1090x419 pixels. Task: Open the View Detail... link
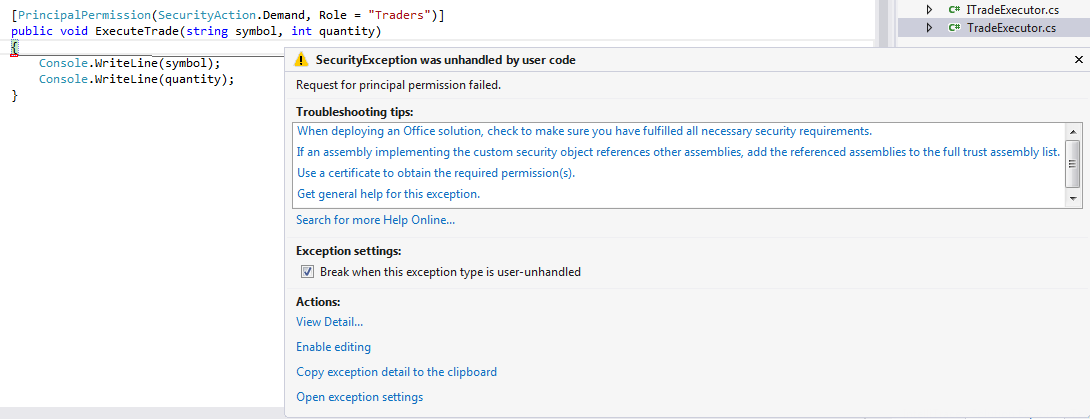pyautogui.click(x=329, y=322)
